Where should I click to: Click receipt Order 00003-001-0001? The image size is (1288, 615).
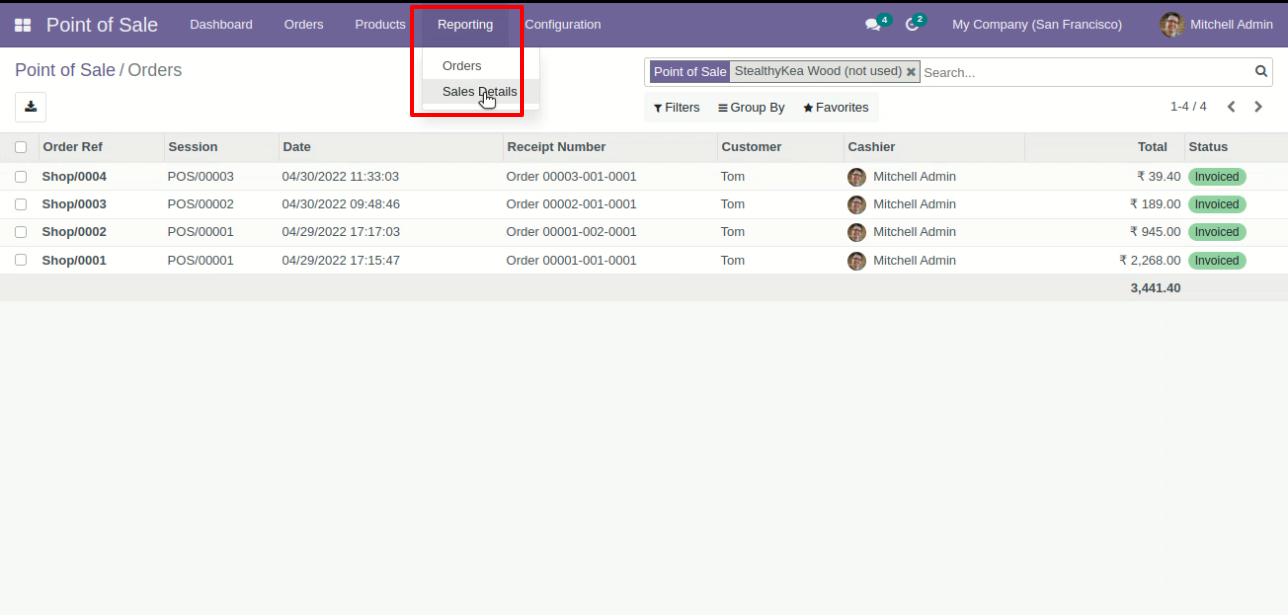coord(571,177)
